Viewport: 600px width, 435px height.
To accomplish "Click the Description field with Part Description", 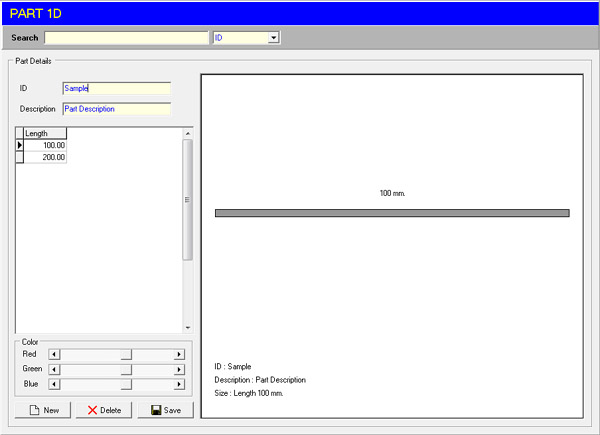I will tap(117, 109).
